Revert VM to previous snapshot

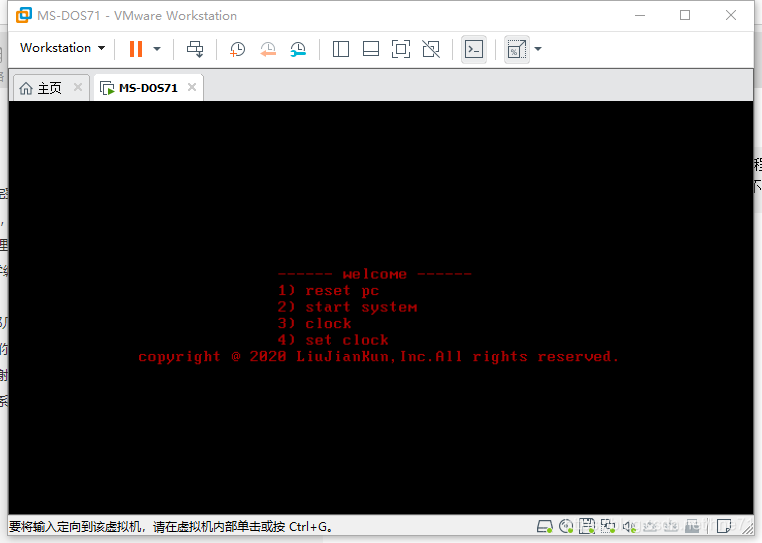[x=268, y=49]
